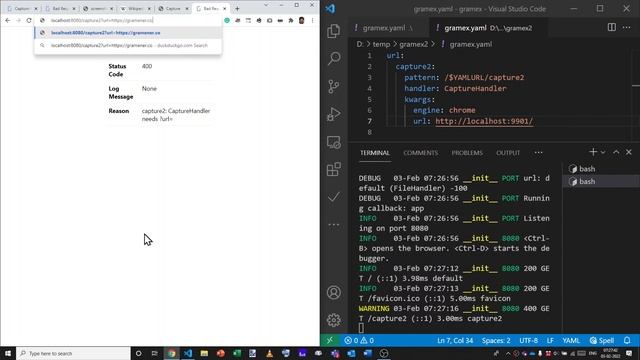Open the Source Control view
The height and width of the screenshot is (360, 640).
[x=333, y=86]
